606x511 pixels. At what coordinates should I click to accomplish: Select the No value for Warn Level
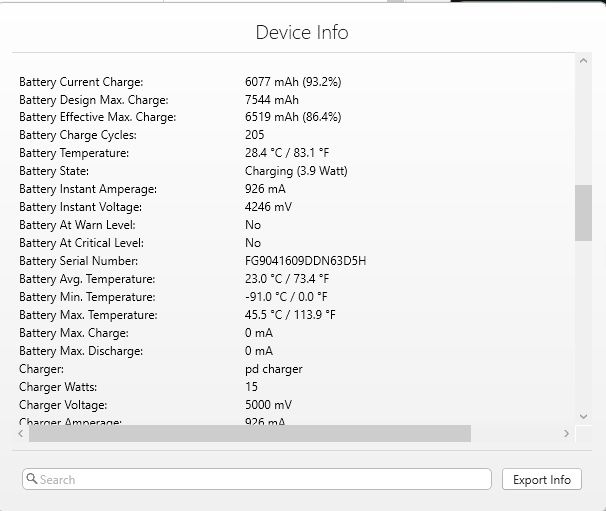click(x=253, y=225)
